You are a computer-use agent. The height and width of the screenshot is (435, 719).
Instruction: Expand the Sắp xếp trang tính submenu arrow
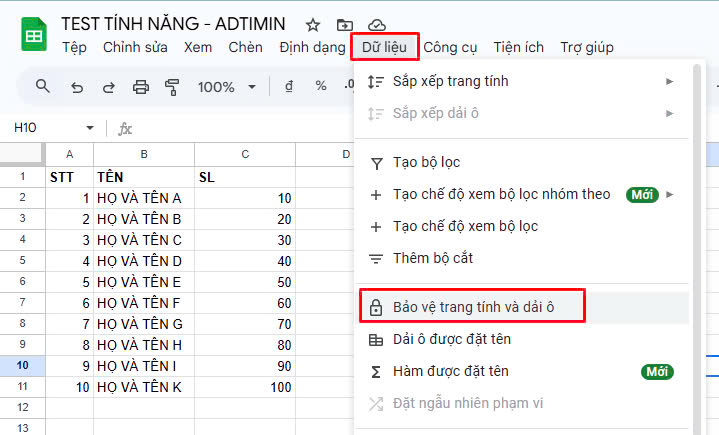(669, 82)
